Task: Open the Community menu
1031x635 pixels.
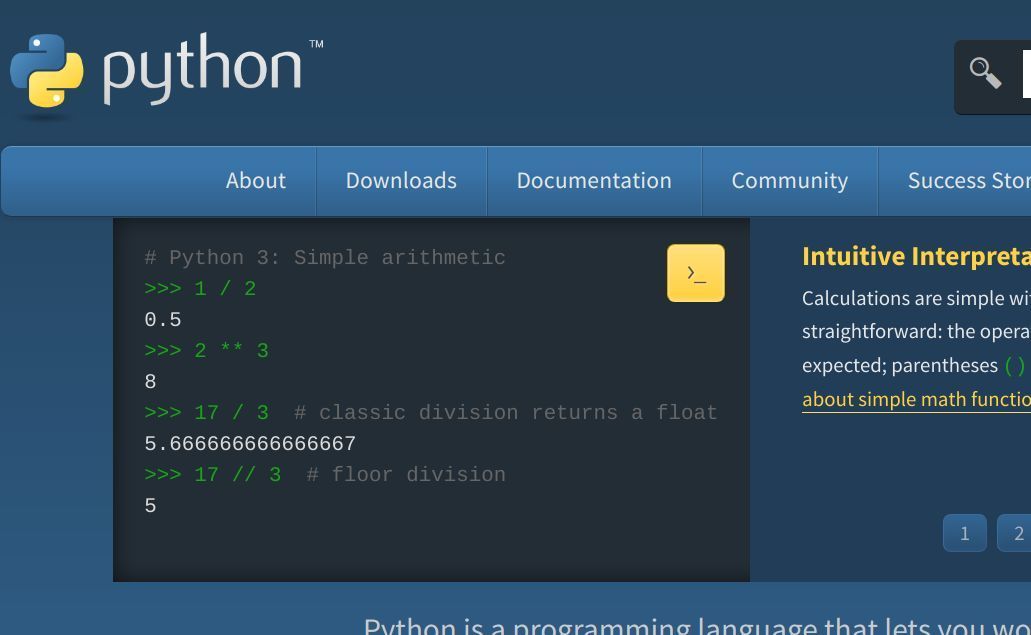Action: tap(790, 181)
